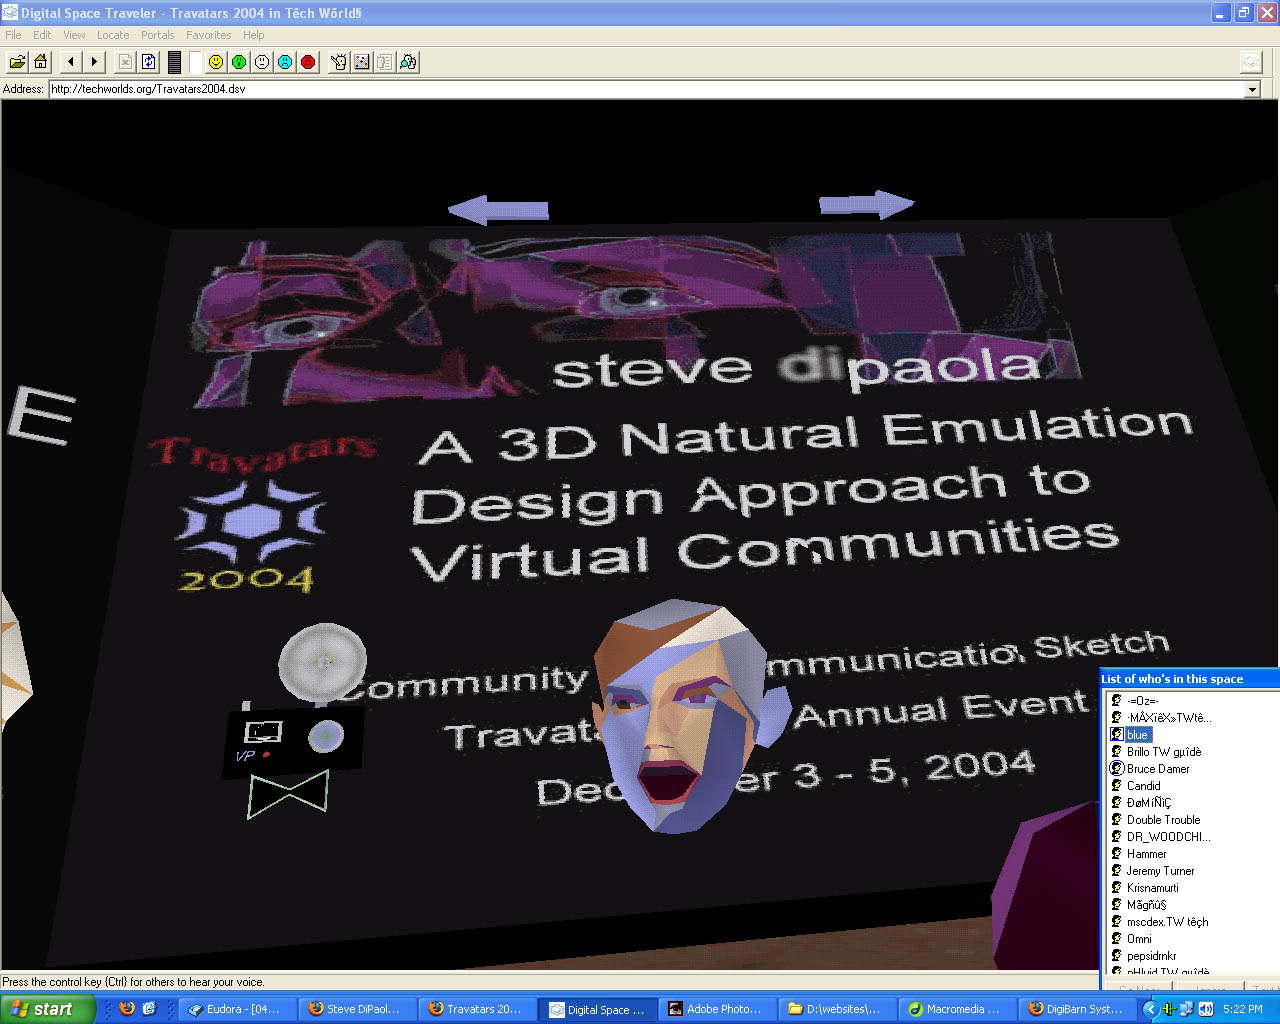Select 'pepsidrnkr' in the user list
This screenshot has width=1280, height=1024.
1151,956
